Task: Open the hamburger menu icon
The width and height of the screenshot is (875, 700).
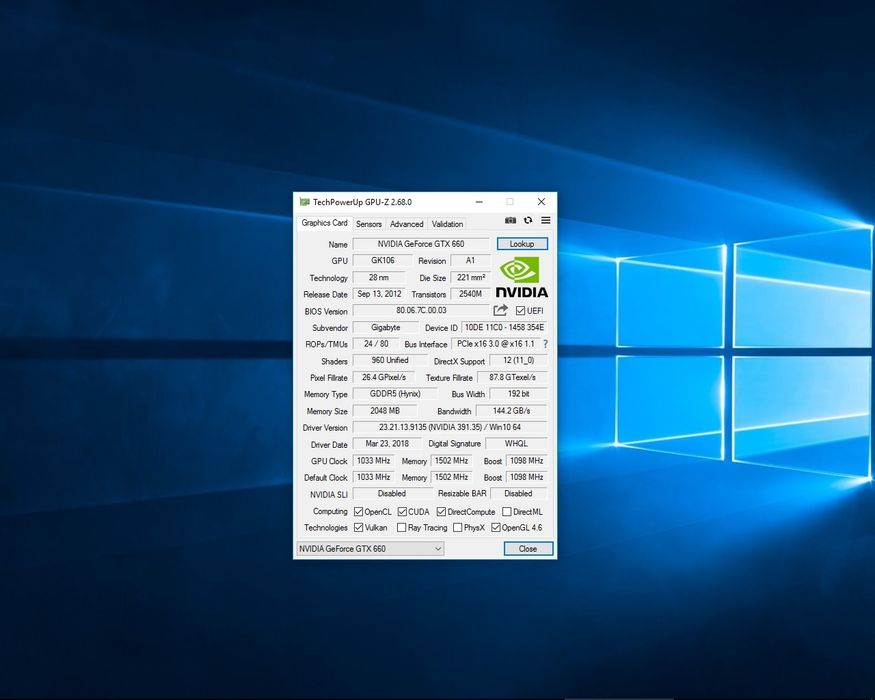Action: pyautogui.click(x=546, y=221)
